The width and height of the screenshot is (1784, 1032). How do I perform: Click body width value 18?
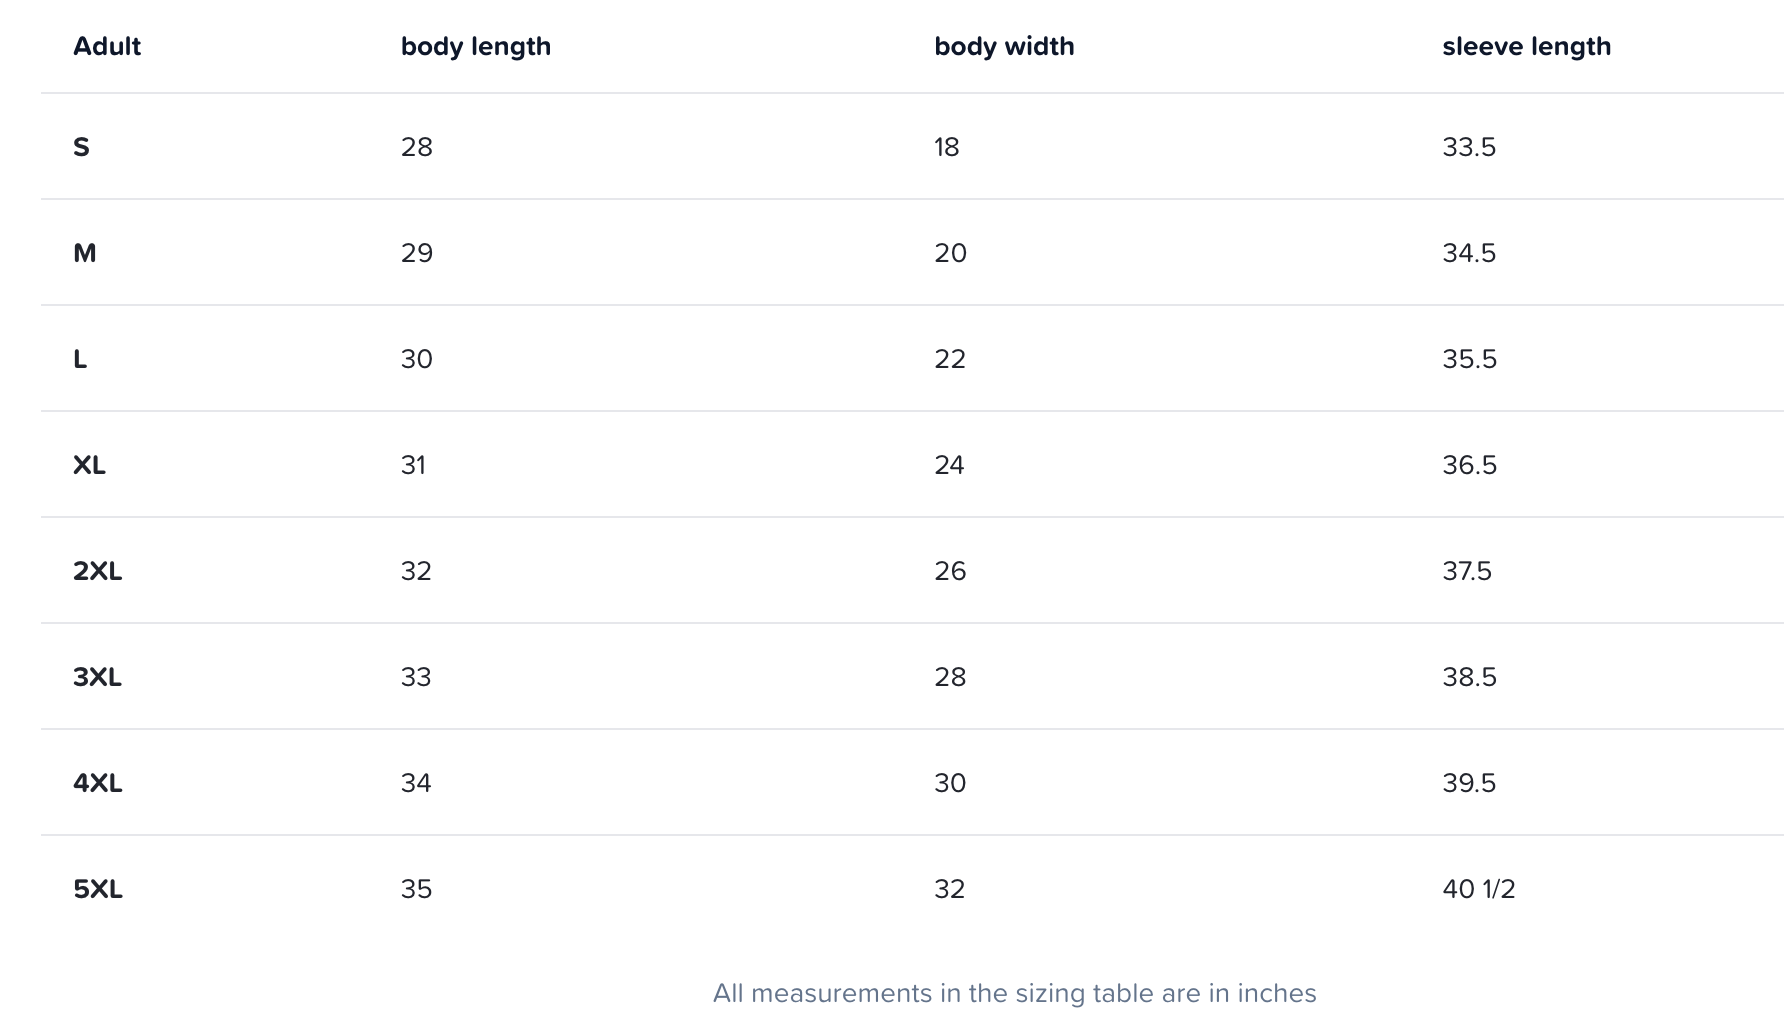[x=946, y=148]
